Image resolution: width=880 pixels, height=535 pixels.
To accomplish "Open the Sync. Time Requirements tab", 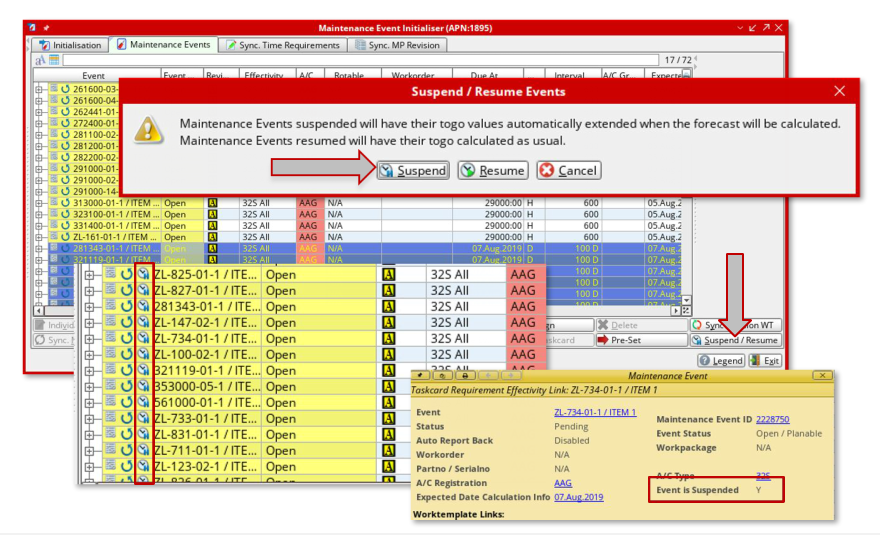I will point(283,45).
